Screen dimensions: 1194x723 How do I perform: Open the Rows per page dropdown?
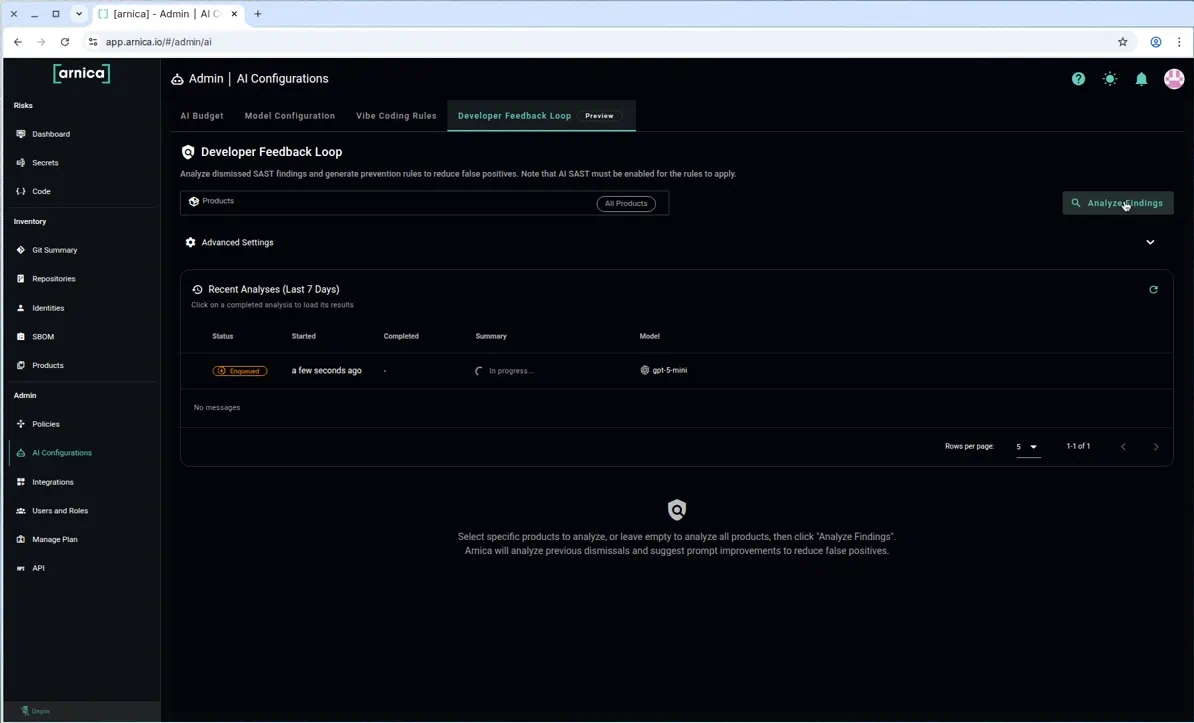coord(1026,446)
